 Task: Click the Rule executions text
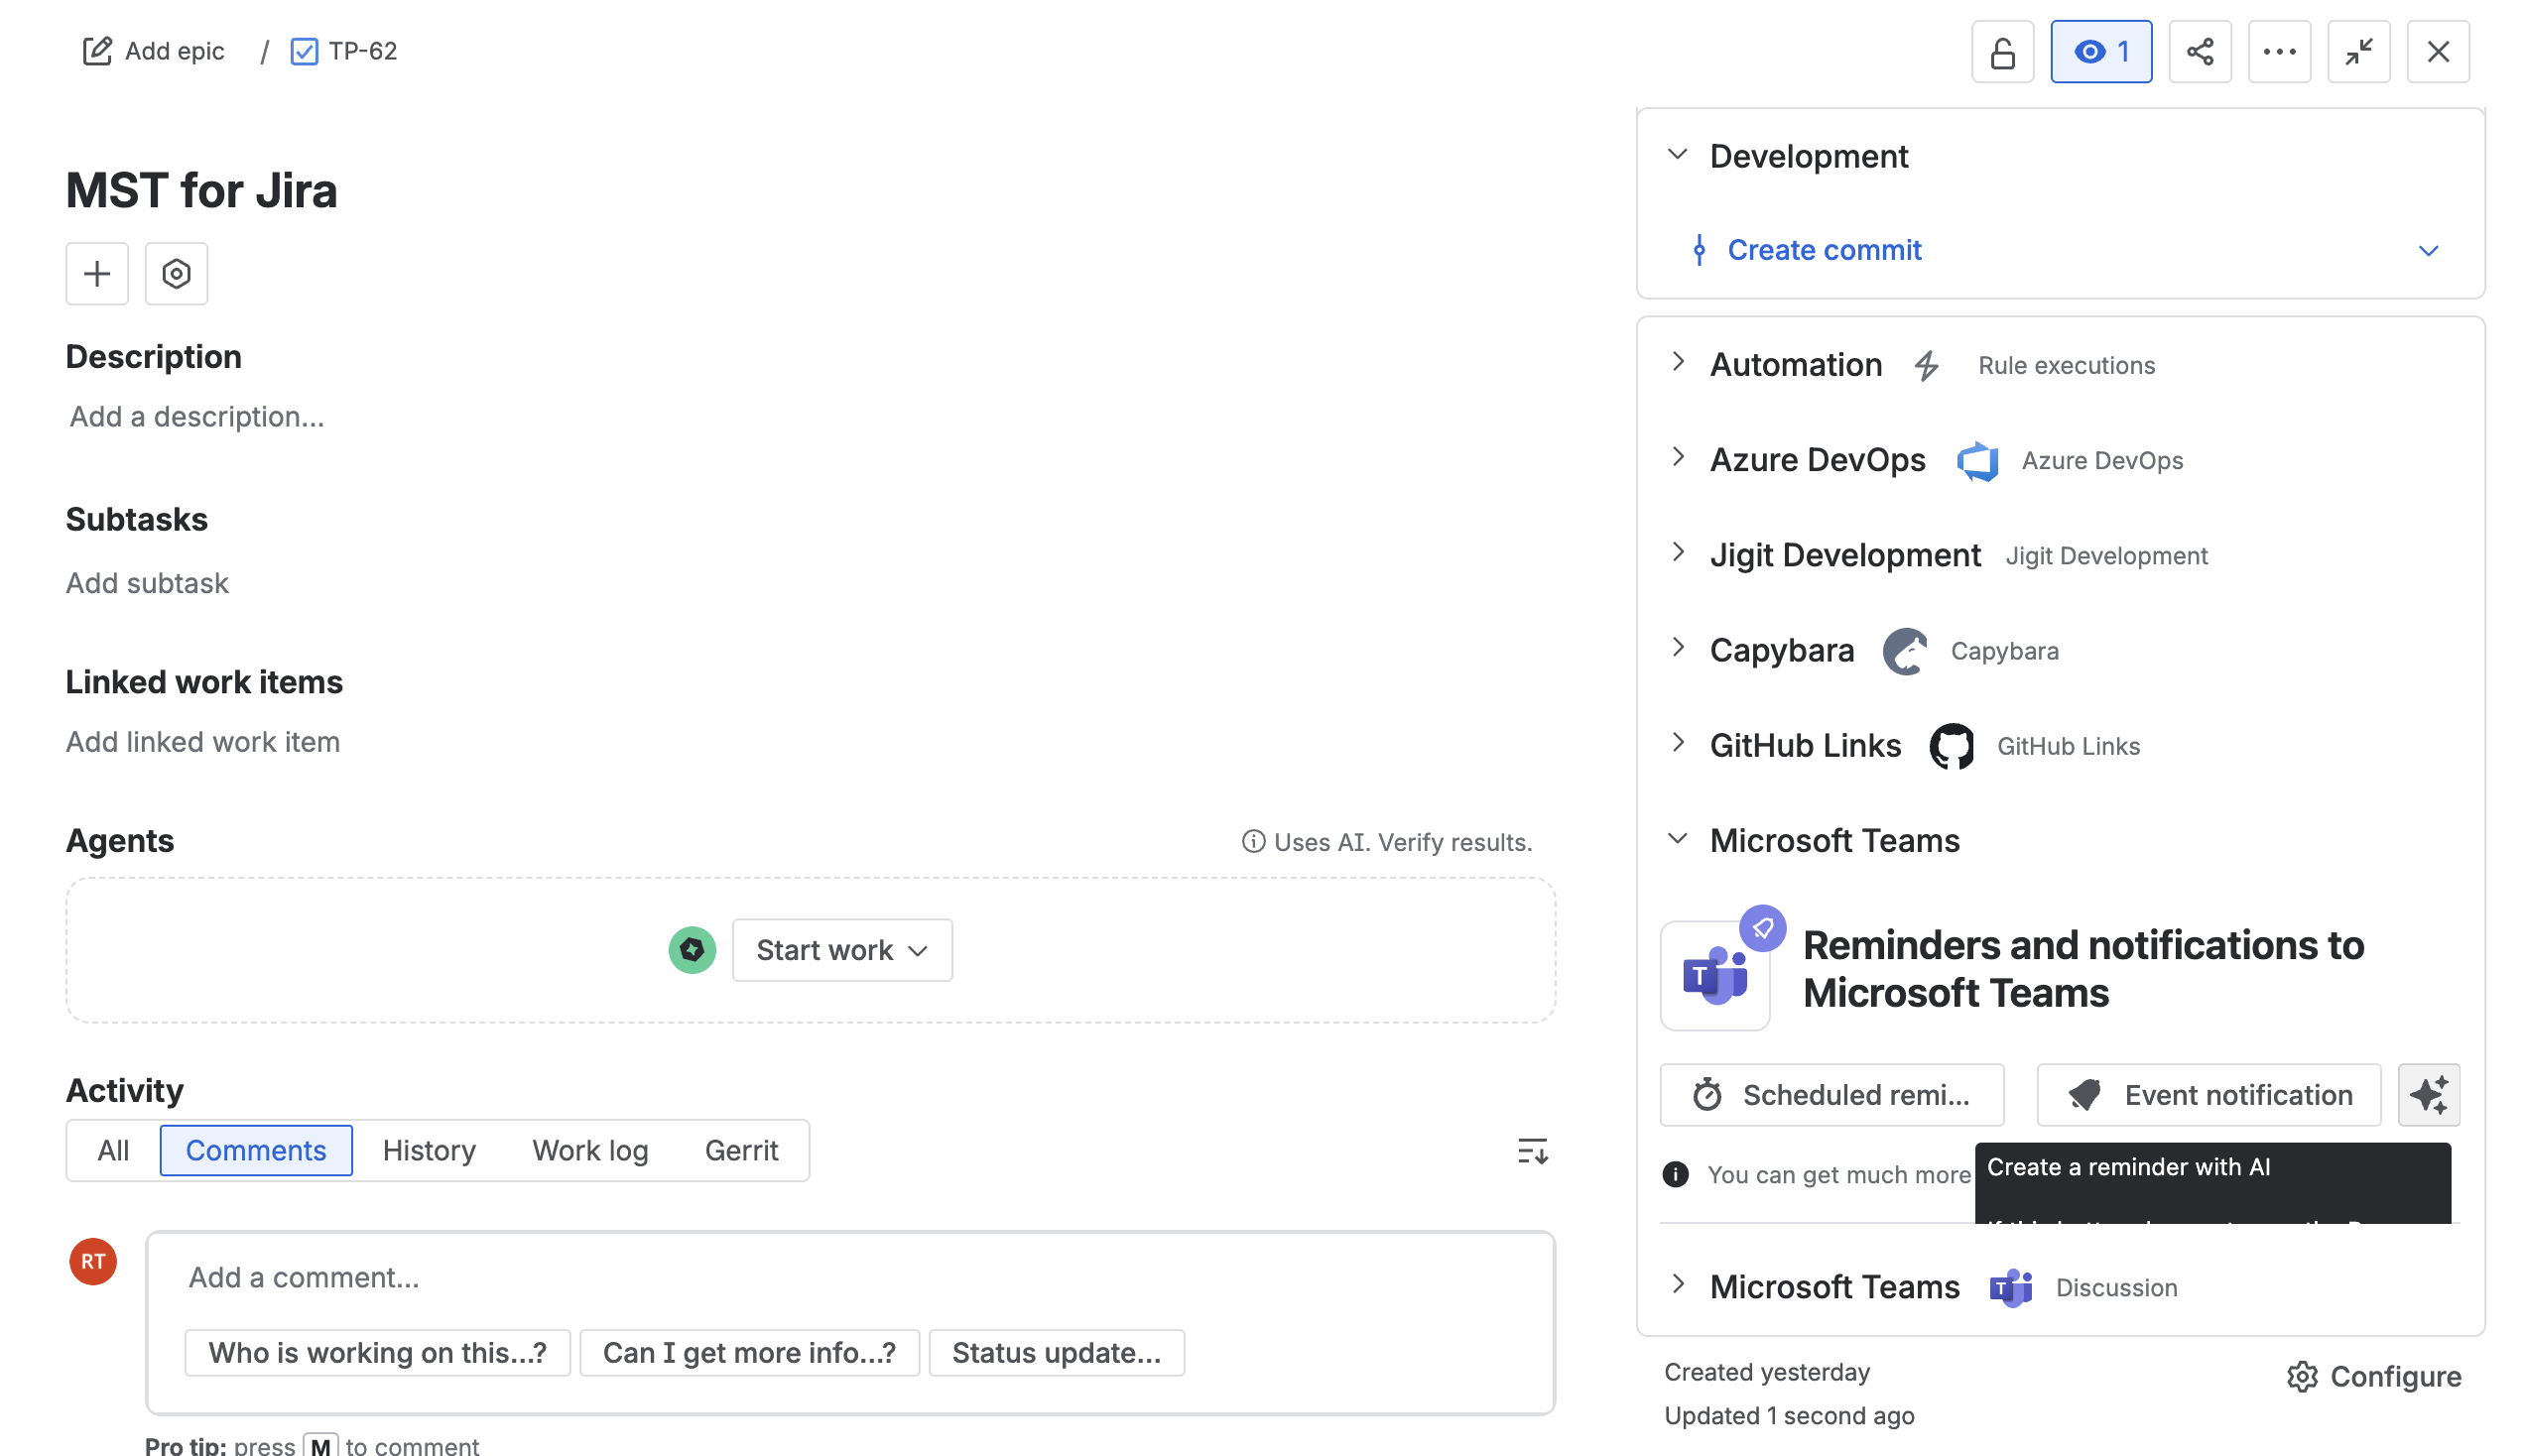coord(2065,365)
